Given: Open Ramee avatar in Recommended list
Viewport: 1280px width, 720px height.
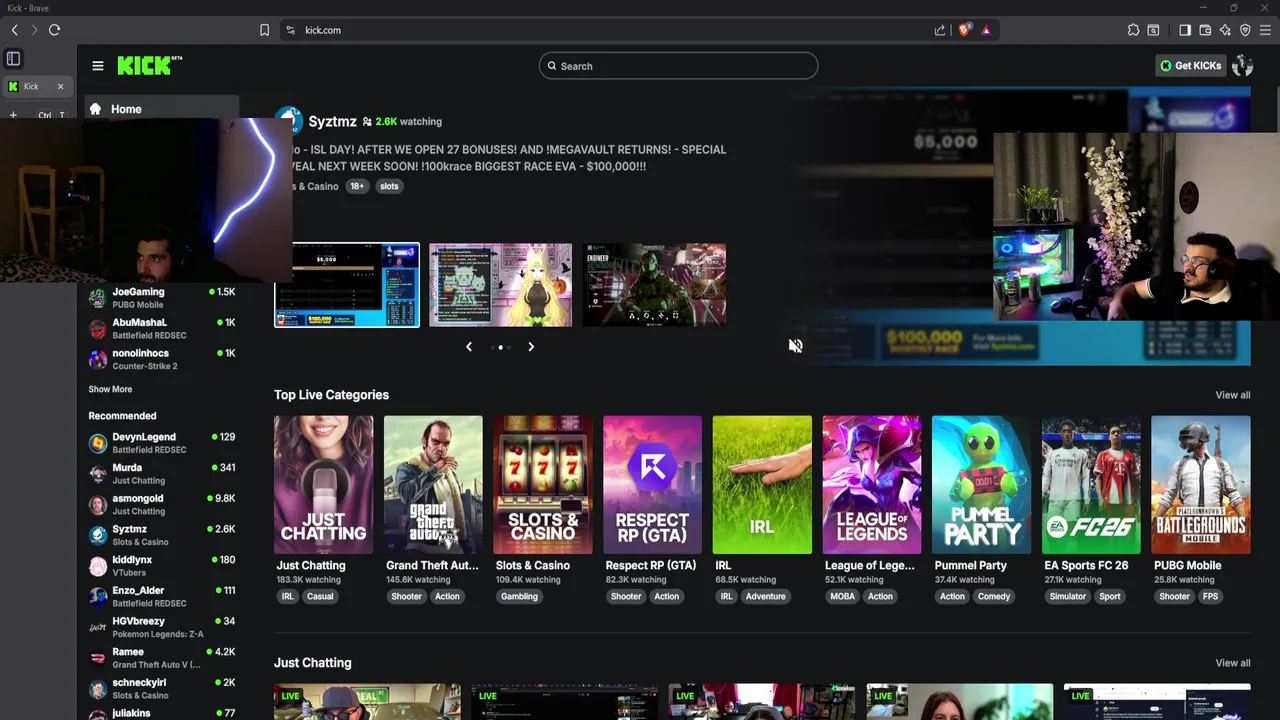Looking at the screenshot, I should click(x=97, y=658).
